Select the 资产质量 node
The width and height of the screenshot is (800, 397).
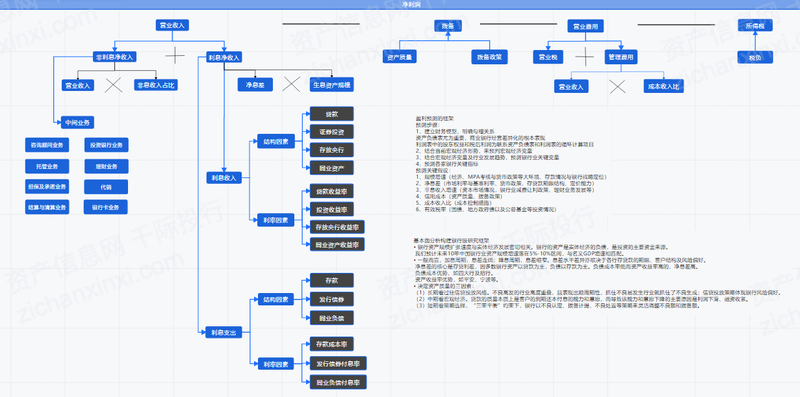[x=399, y=57]
